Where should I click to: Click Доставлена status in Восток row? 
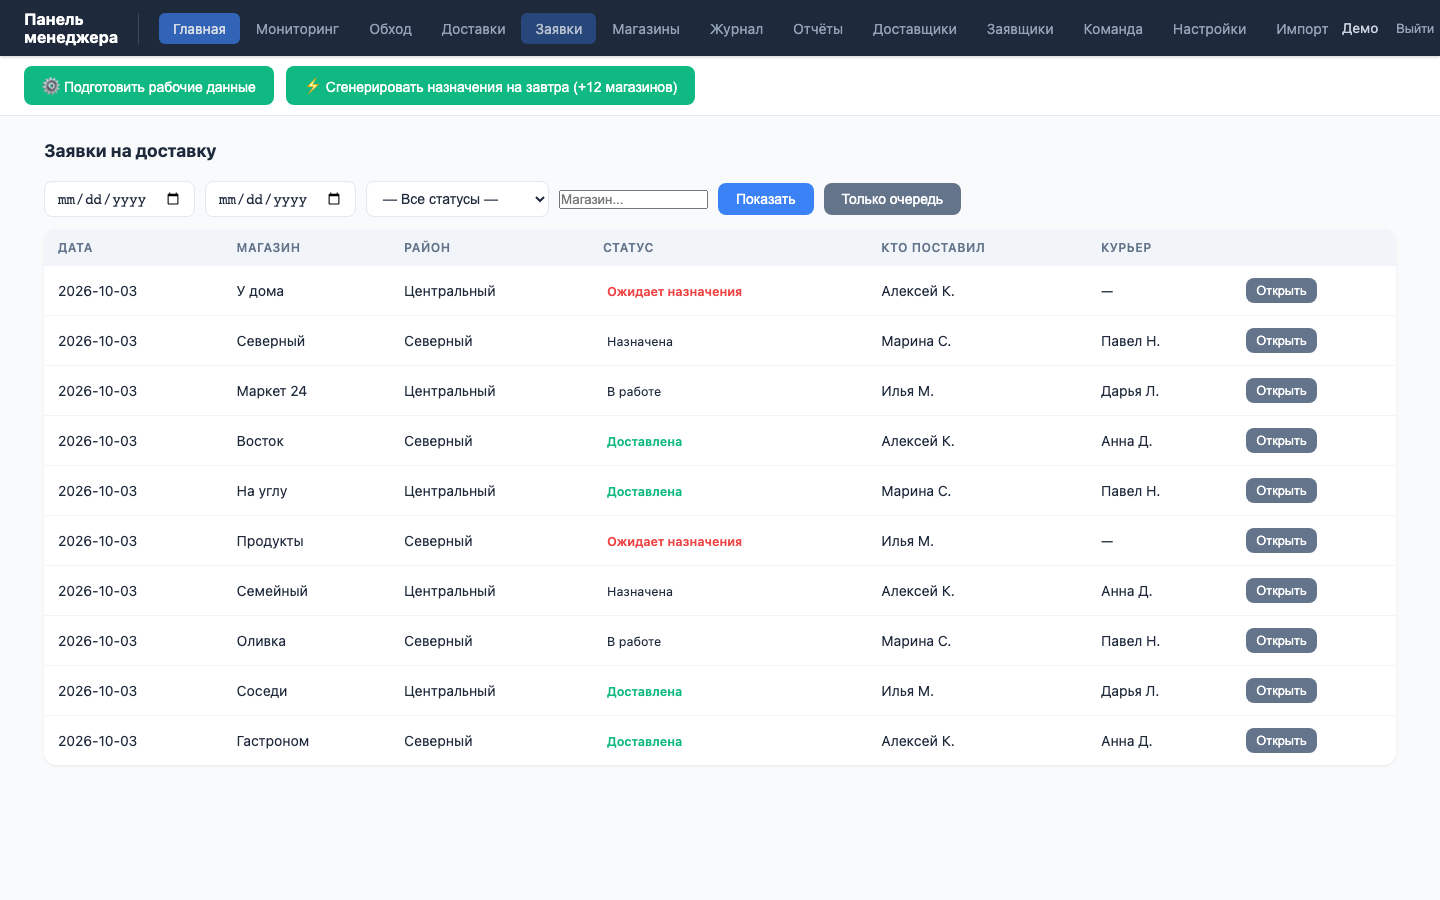click(644, 441)
